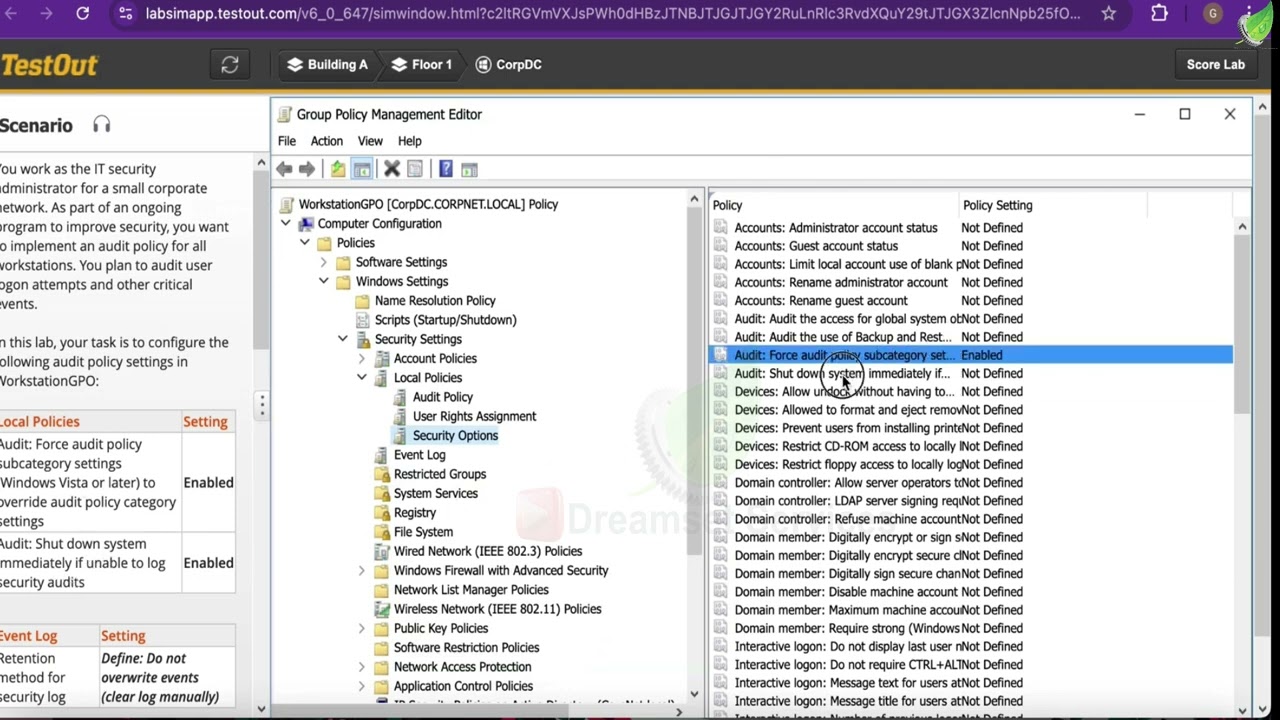
Task: Collapse the Policies node
Action: point(304,242)
